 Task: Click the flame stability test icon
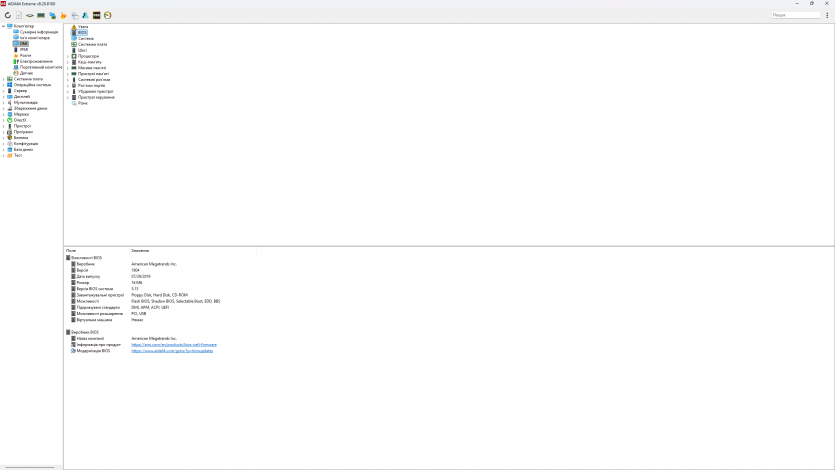64,15
